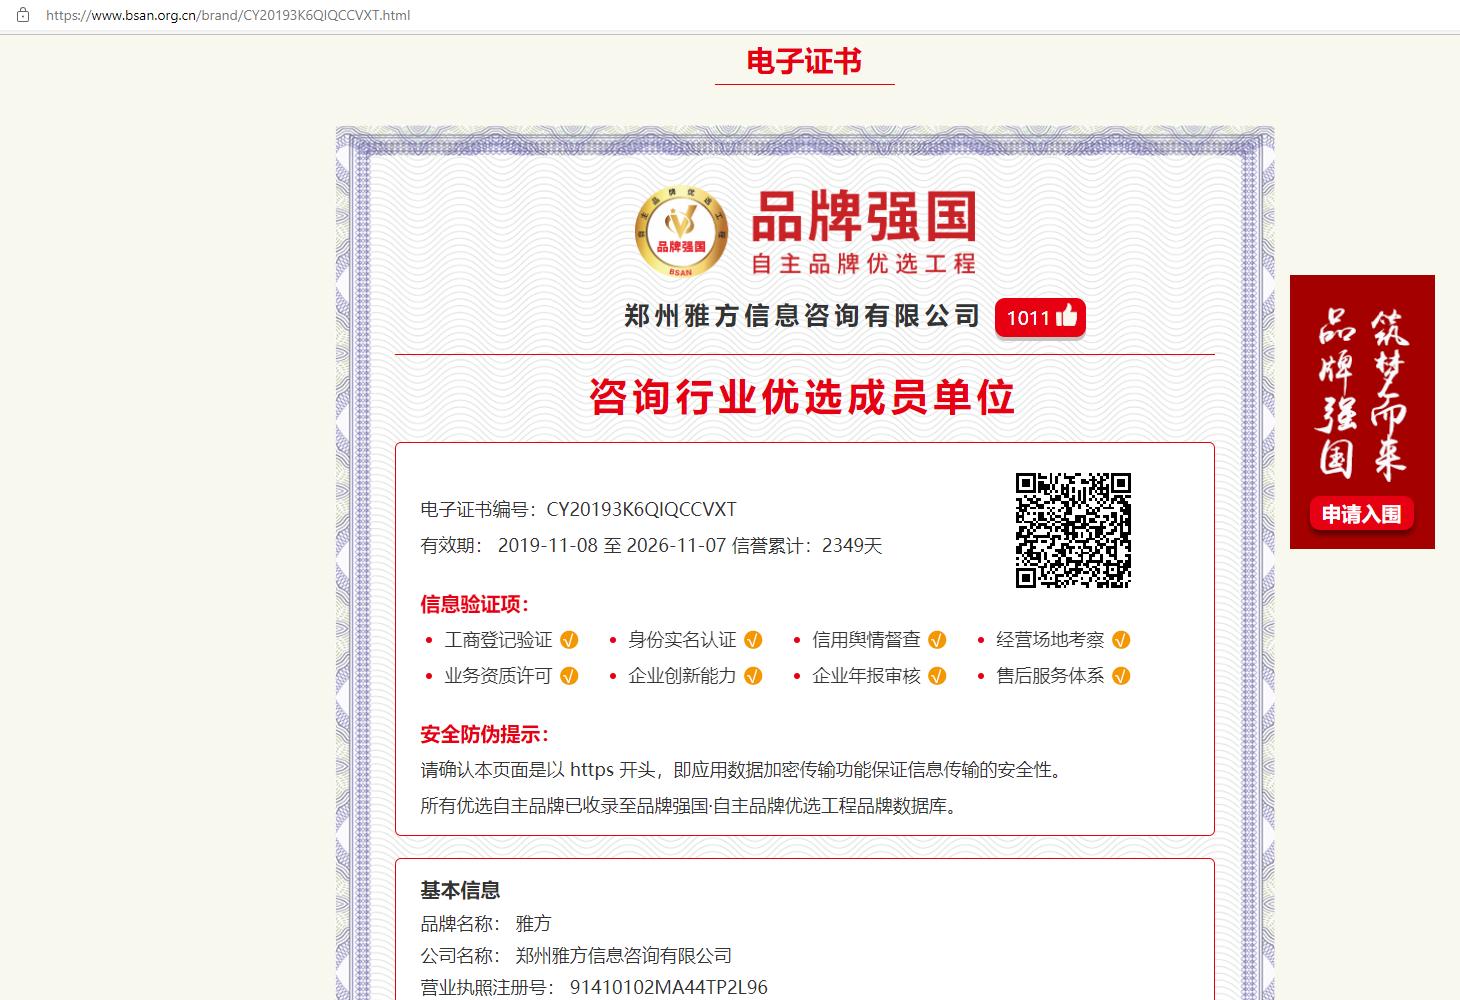Viewport: 1460px width, 1000px height.
Task: Click the checkmark badge next to 身份实名认证
Action: 753,640
